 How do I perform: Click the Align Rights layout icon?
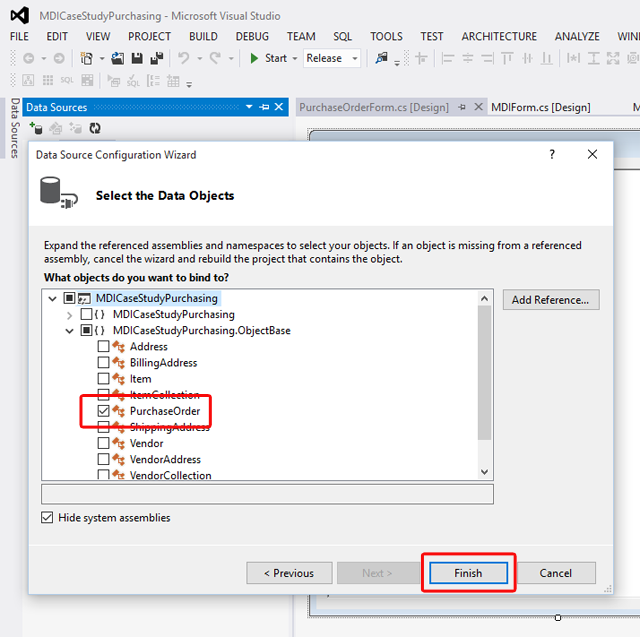[487, 58]
